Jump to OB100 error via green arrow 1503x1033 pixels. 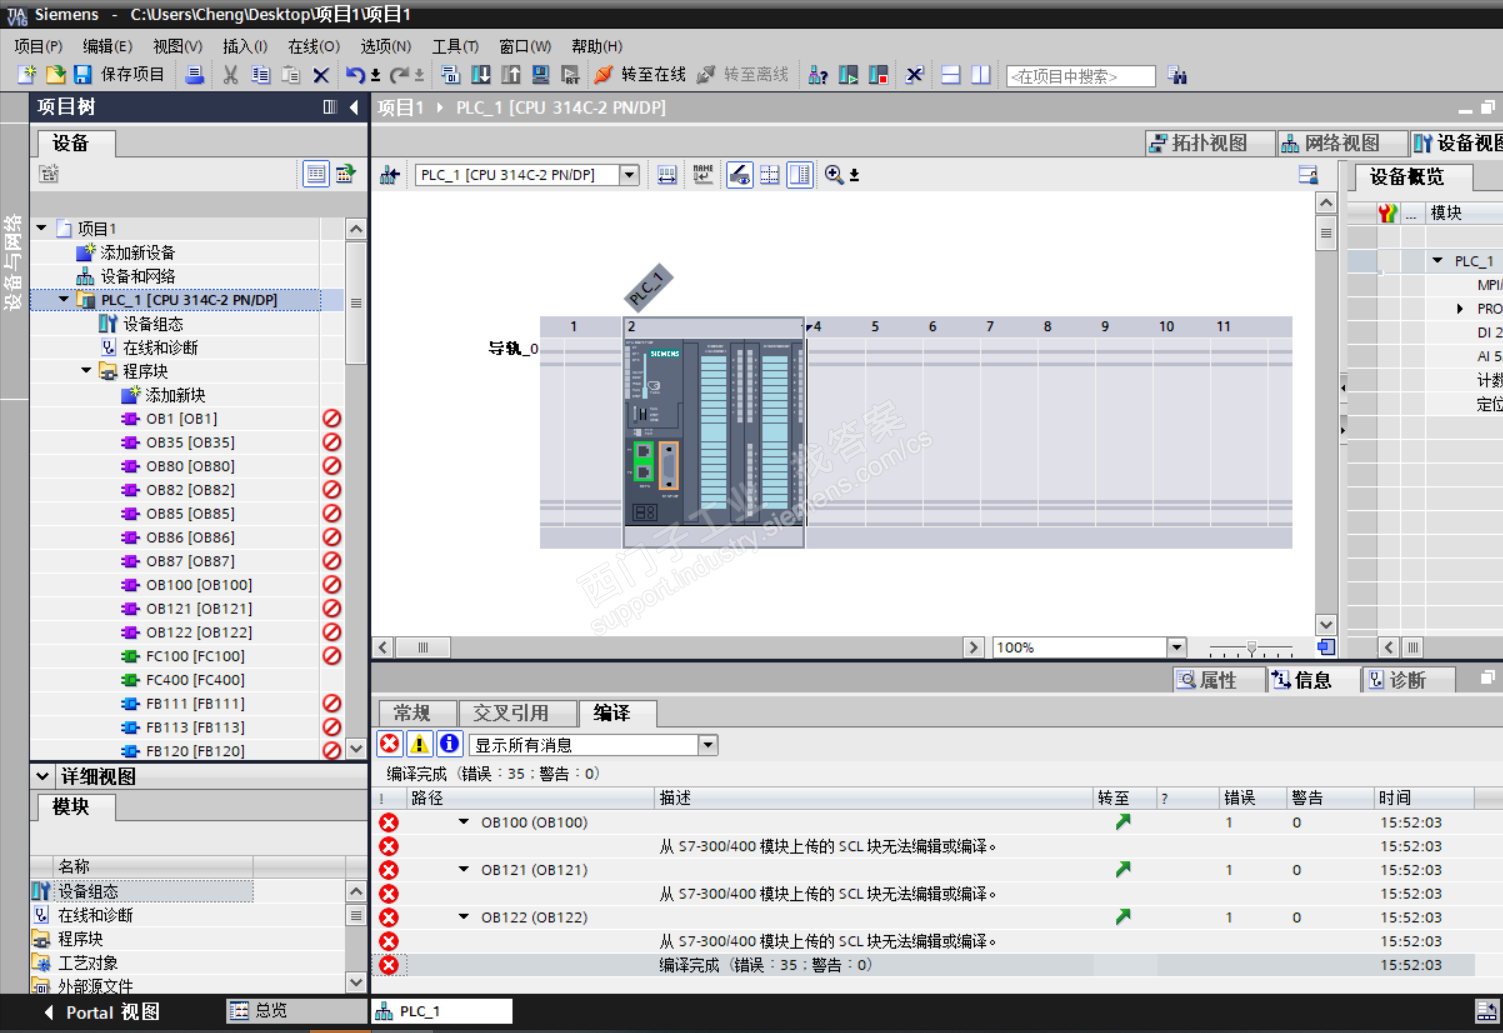(1123, 822)
